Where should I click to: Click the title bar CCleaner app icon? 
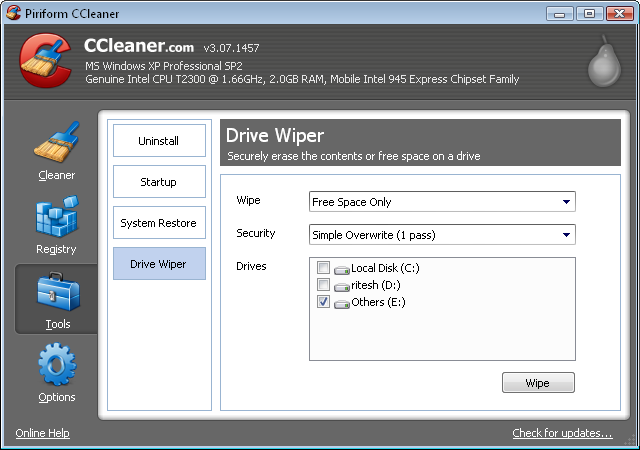click(13, 13)
